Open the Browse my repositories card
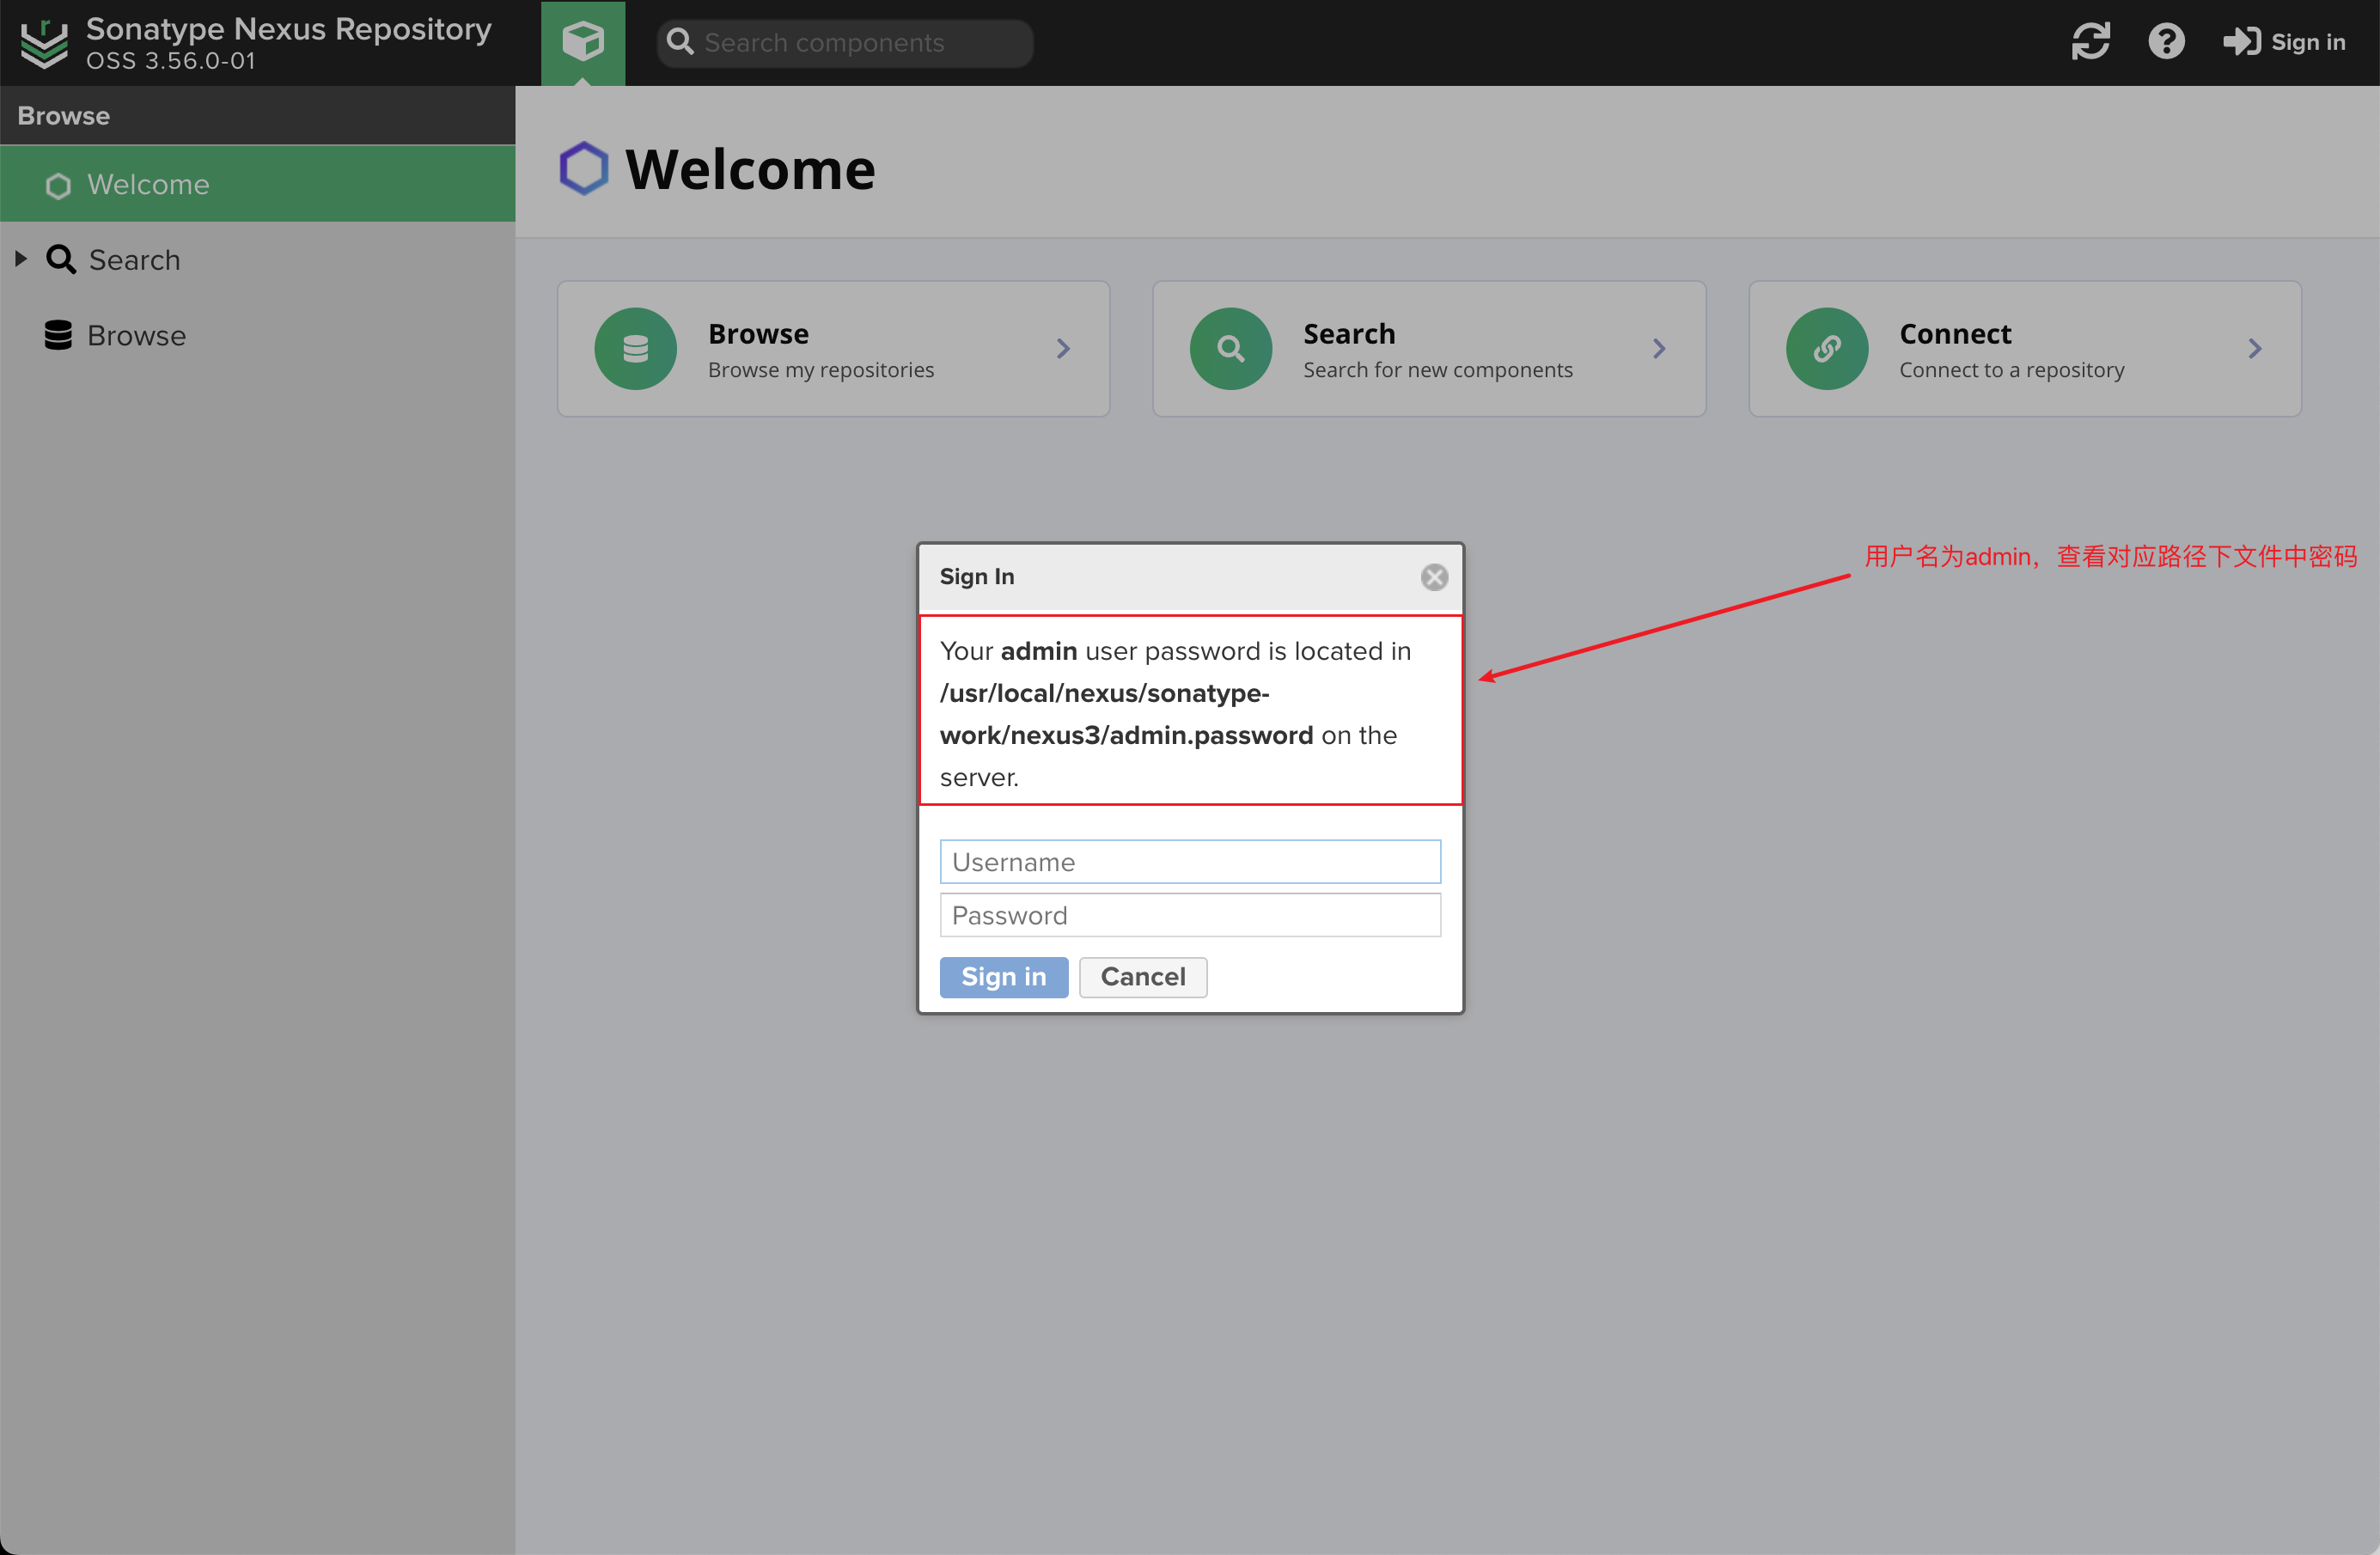2380x1555 pixels. [x=834, y=349]
